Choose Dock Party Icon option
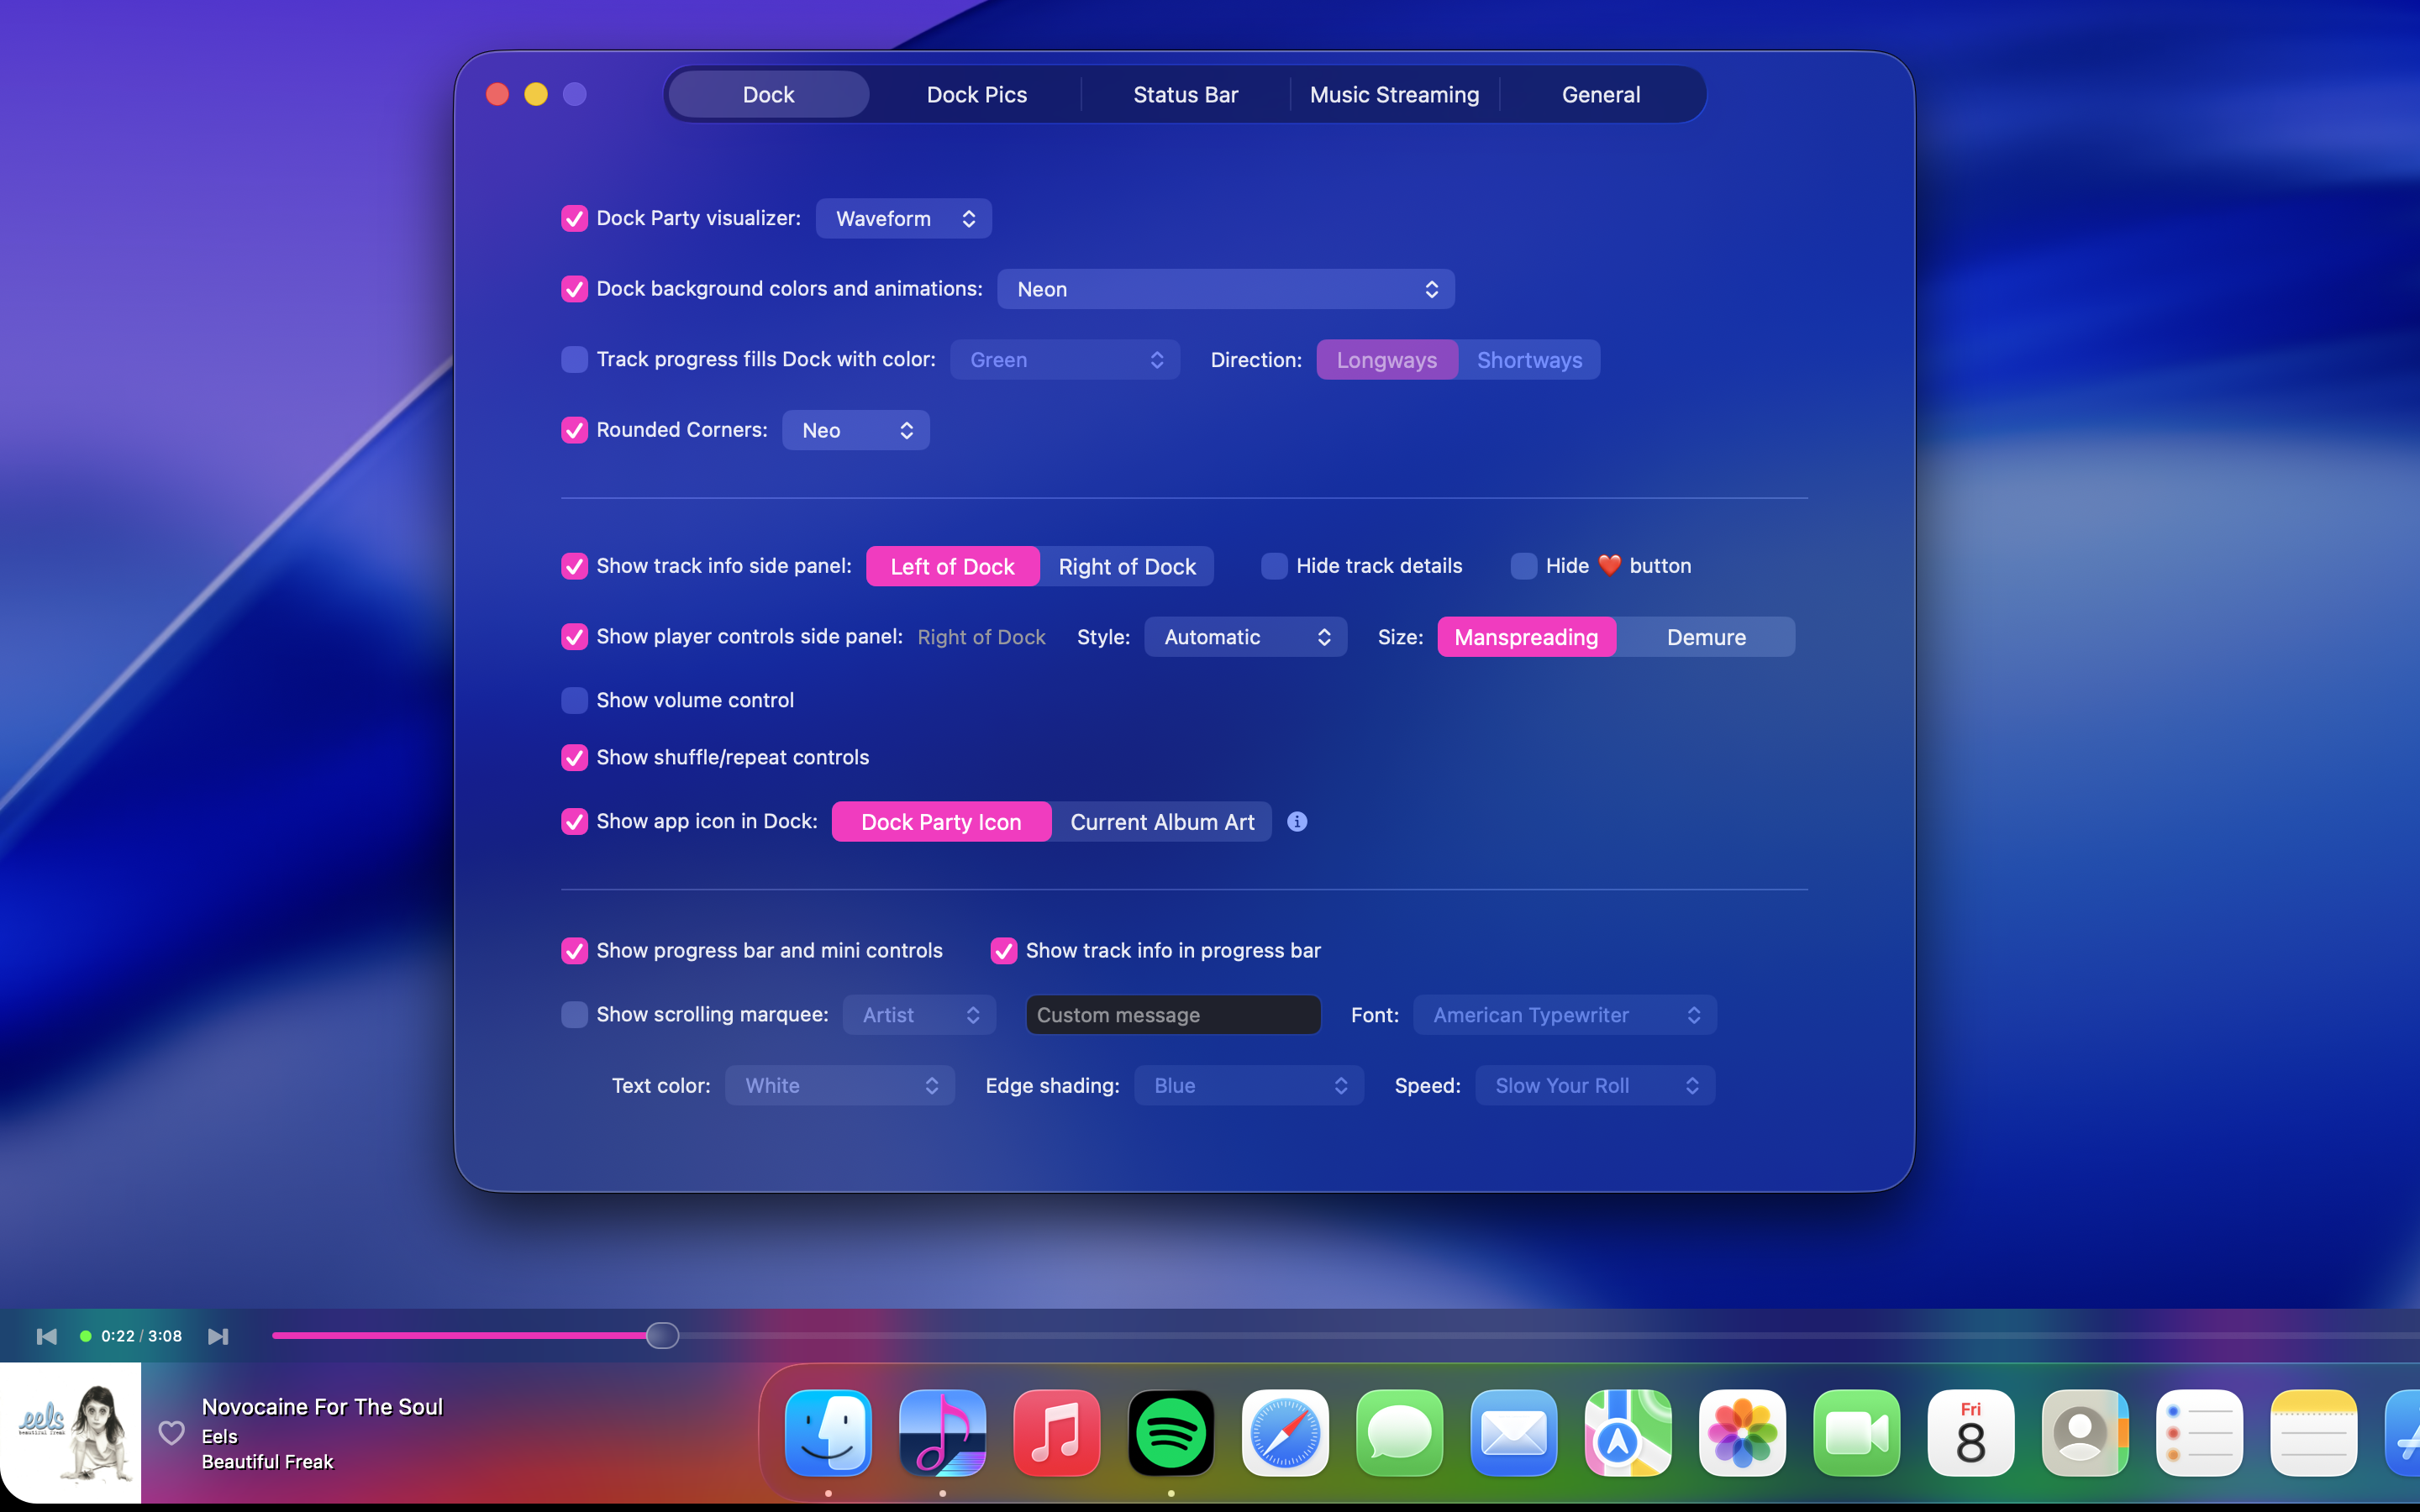The width and height of the screenshot is (2420, 1512). pyautogui.click(x=941, y=821)
